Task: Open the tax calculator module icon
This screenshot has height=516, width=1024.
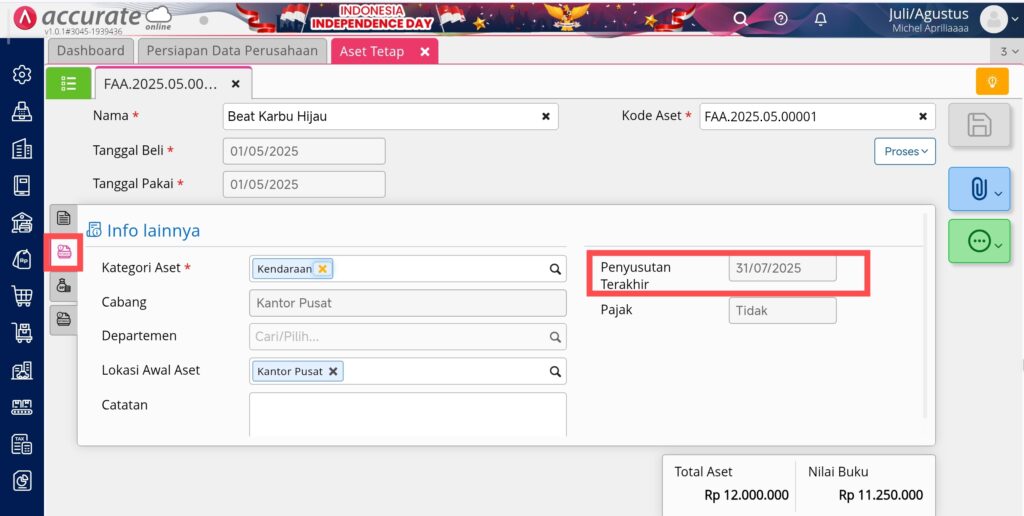Action: click(22, 444)
